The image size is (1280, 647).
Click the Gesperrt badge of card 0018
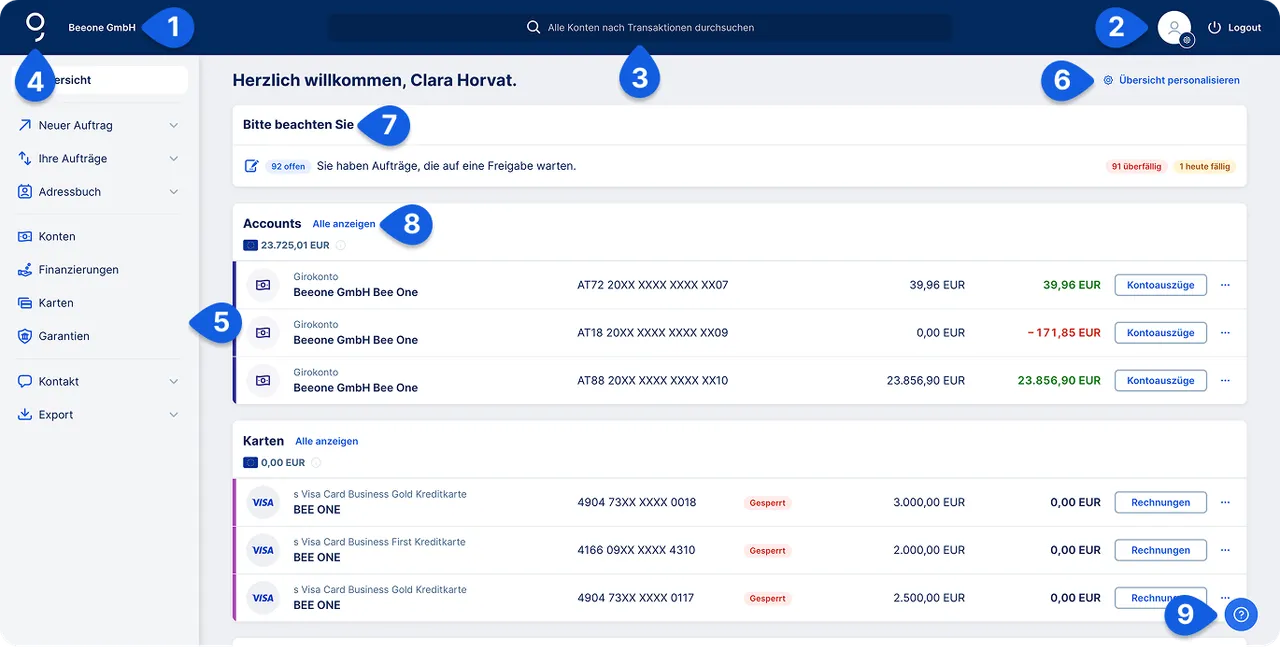coord(768,503)
